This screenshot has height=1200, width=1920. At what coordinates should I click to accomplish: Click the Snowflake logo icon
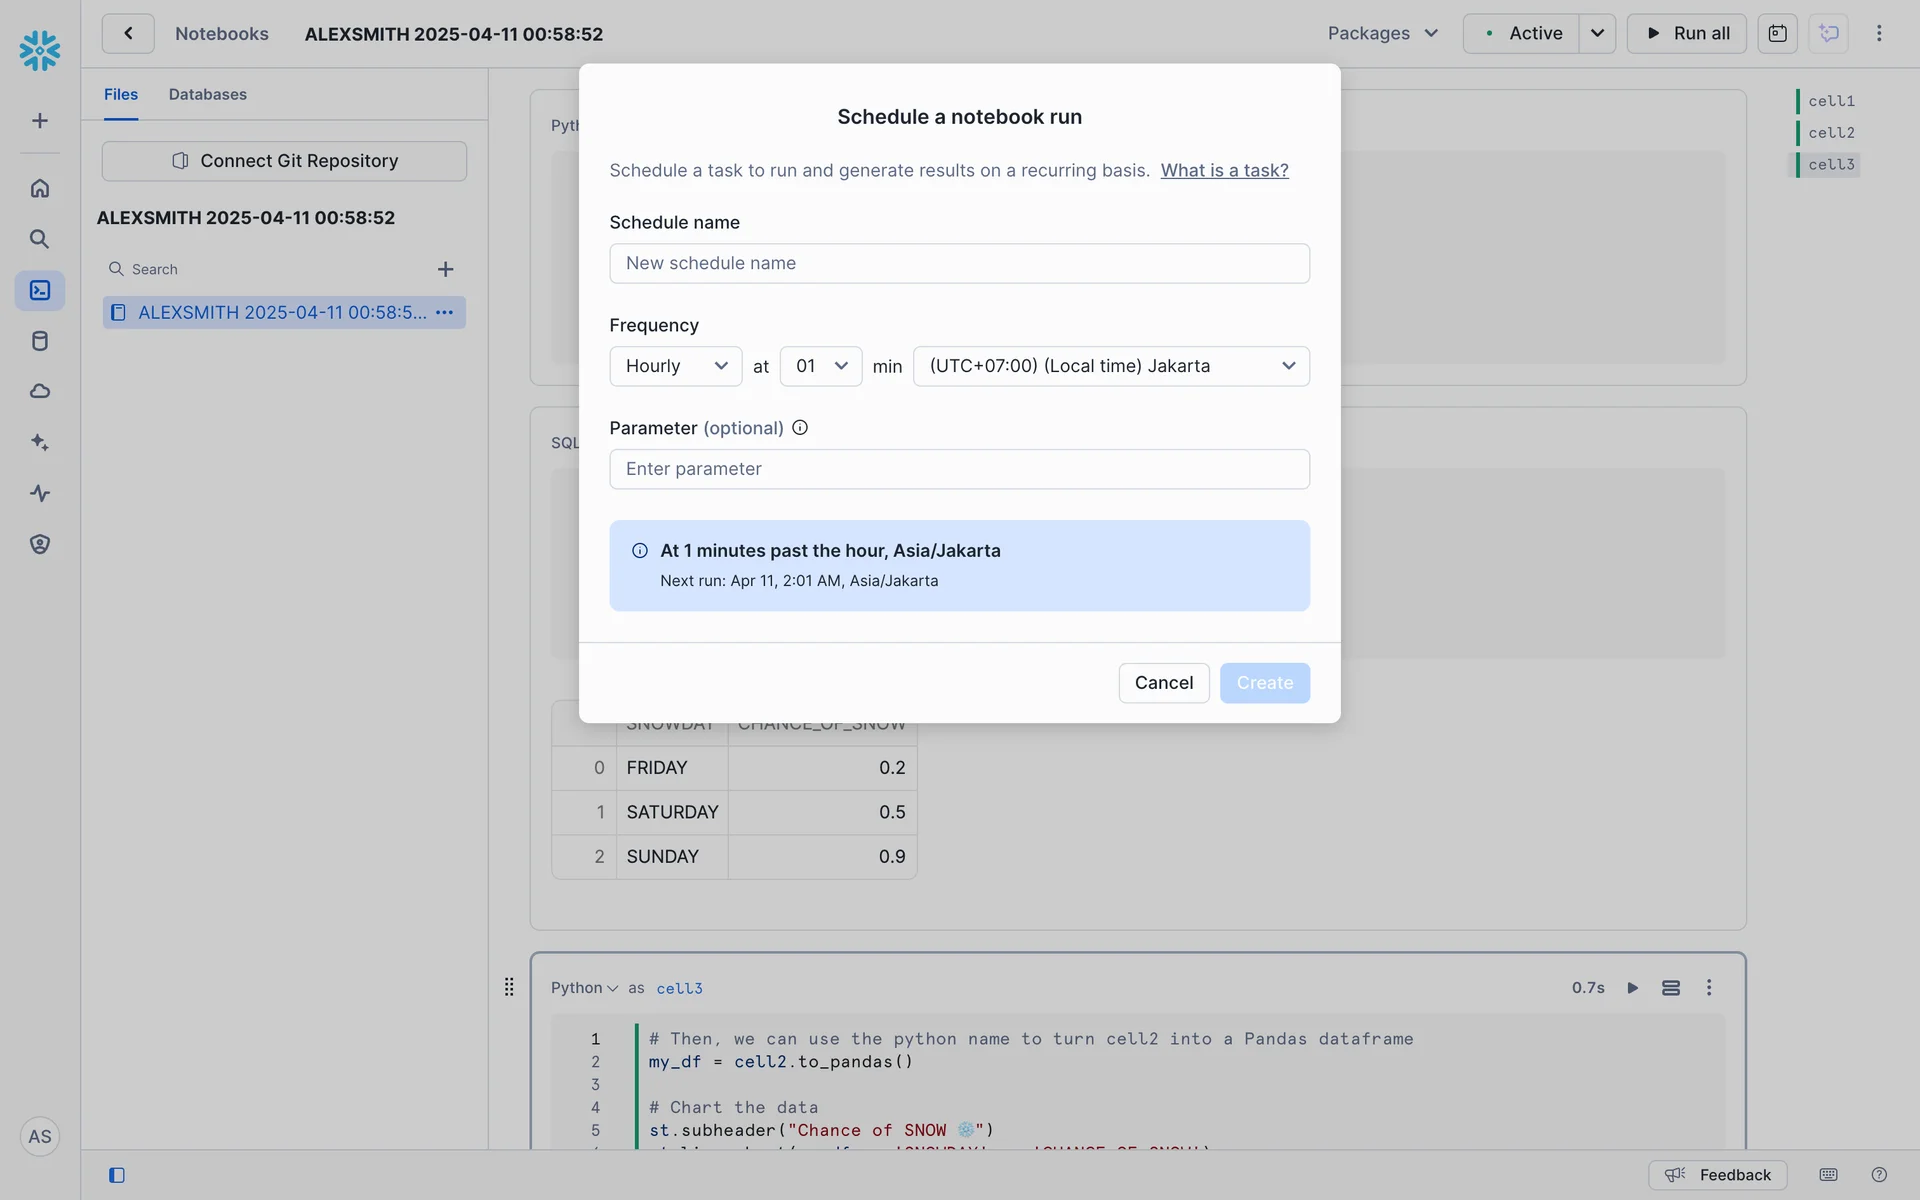pyautogui.click(x=40, y=50)
